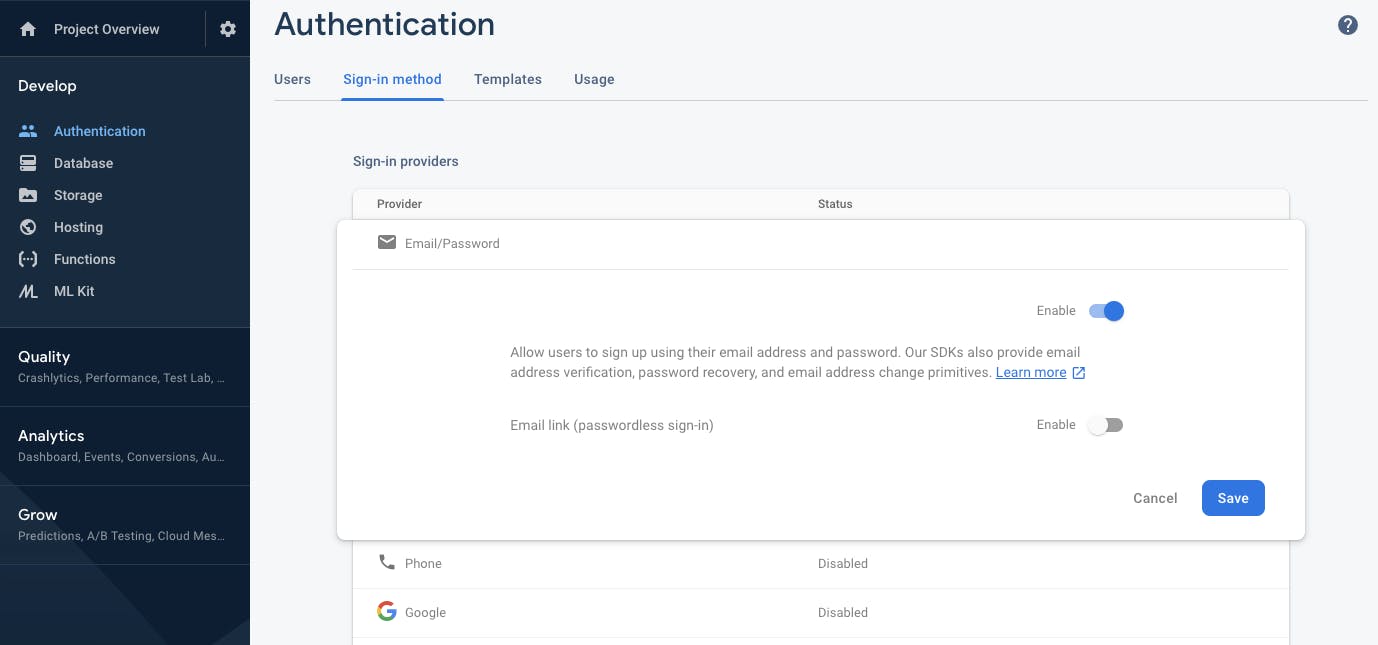Click the Authentication people icon in sidebar
Viewport: 1378px width, 645px height.
pyautogui.click(x=28, y=131)
